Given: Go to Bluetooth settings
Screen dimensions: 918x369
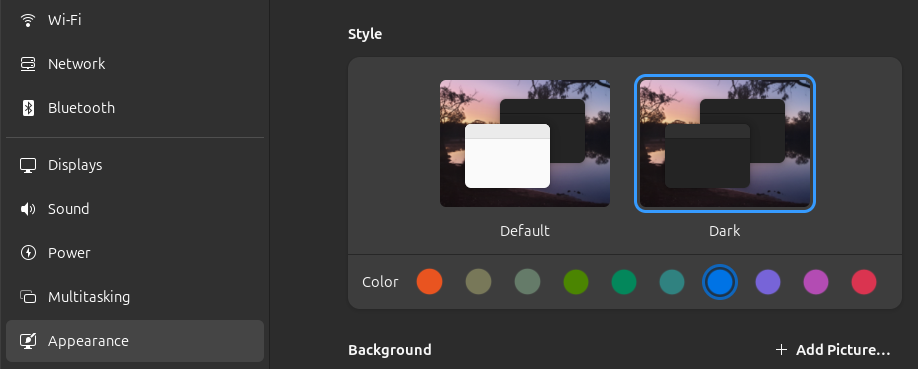Looking at the screenshot, I should pos(135,108).
